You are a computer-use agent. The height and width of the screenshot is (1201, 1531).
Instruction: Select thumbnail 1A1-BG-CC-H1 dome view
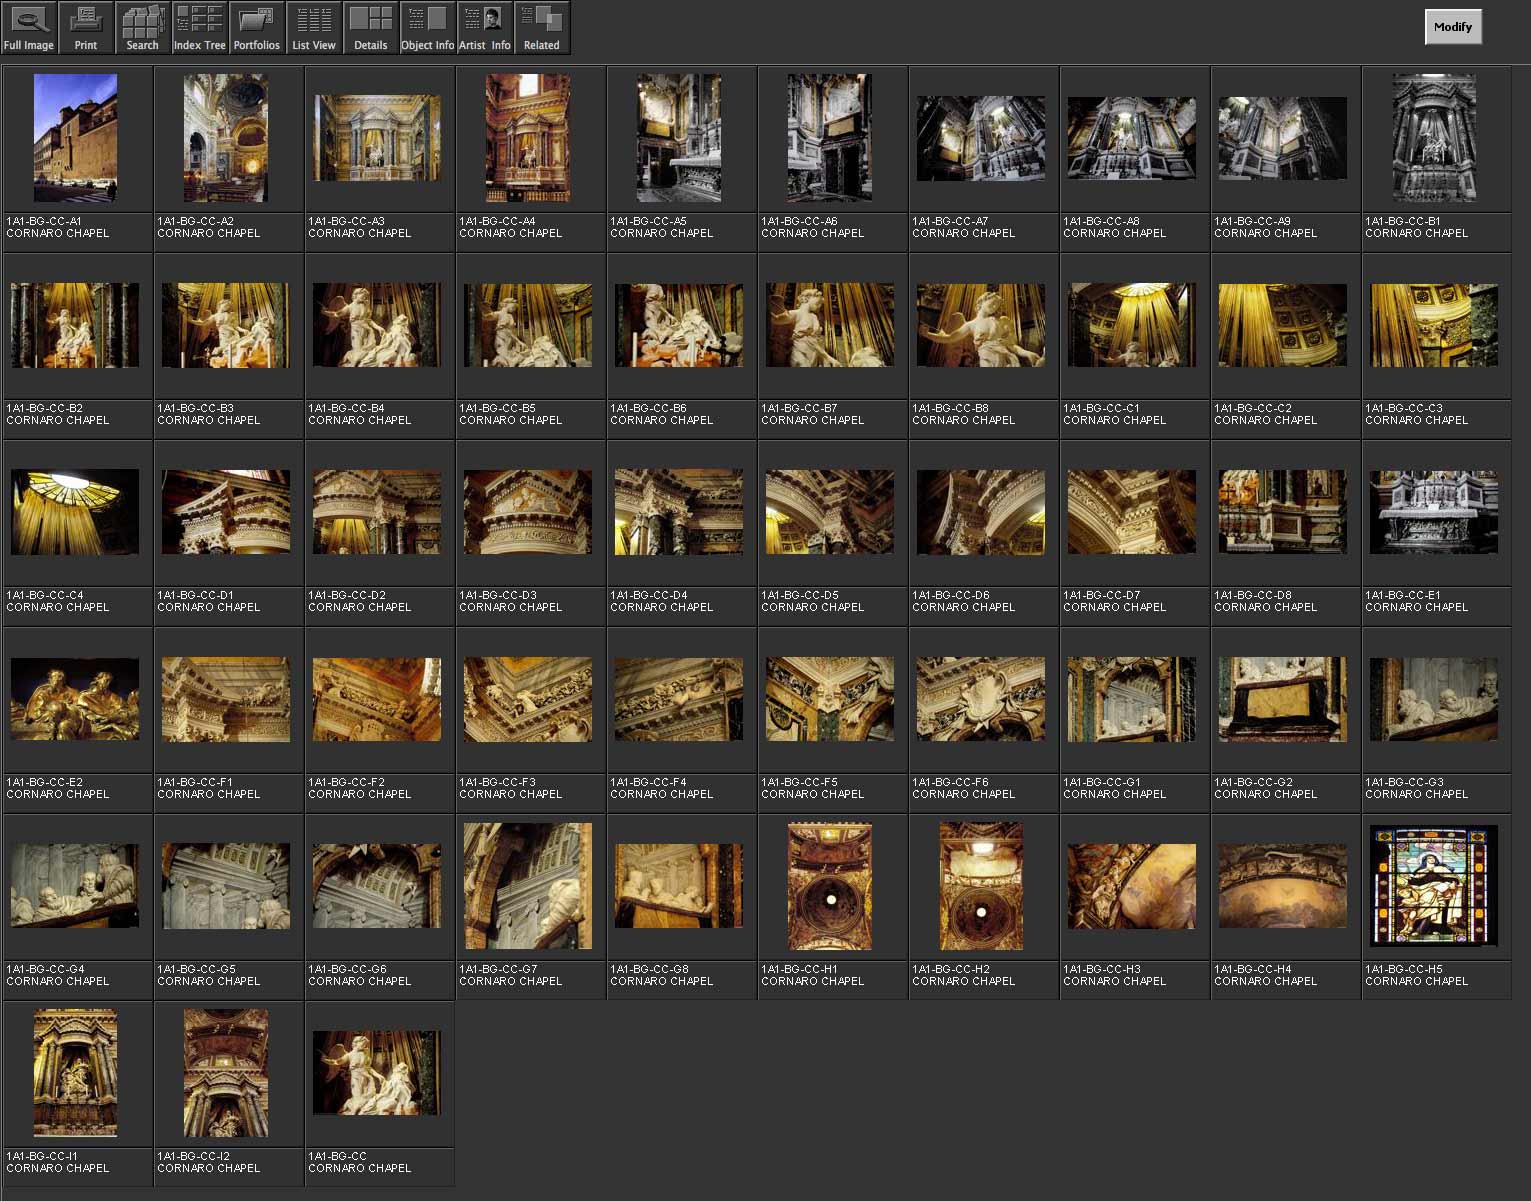tap(830, 886)
